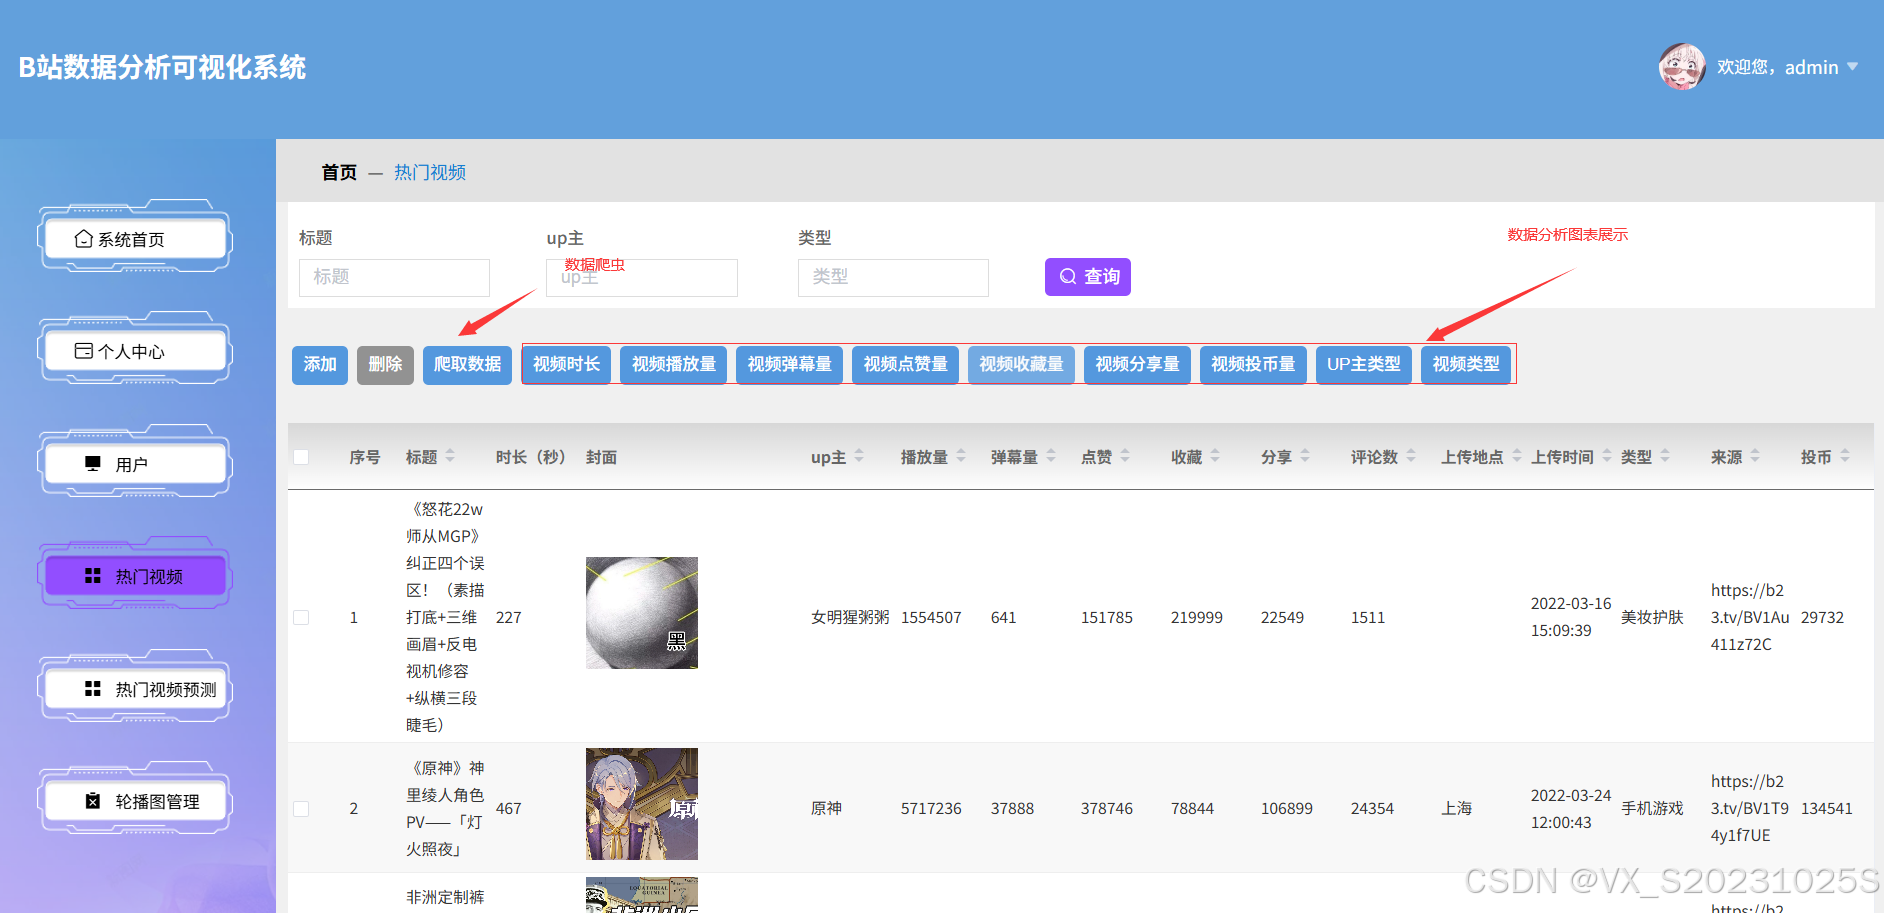Select 热门视频 sidebar item
1884x913 pixels.
coord(135,576)
